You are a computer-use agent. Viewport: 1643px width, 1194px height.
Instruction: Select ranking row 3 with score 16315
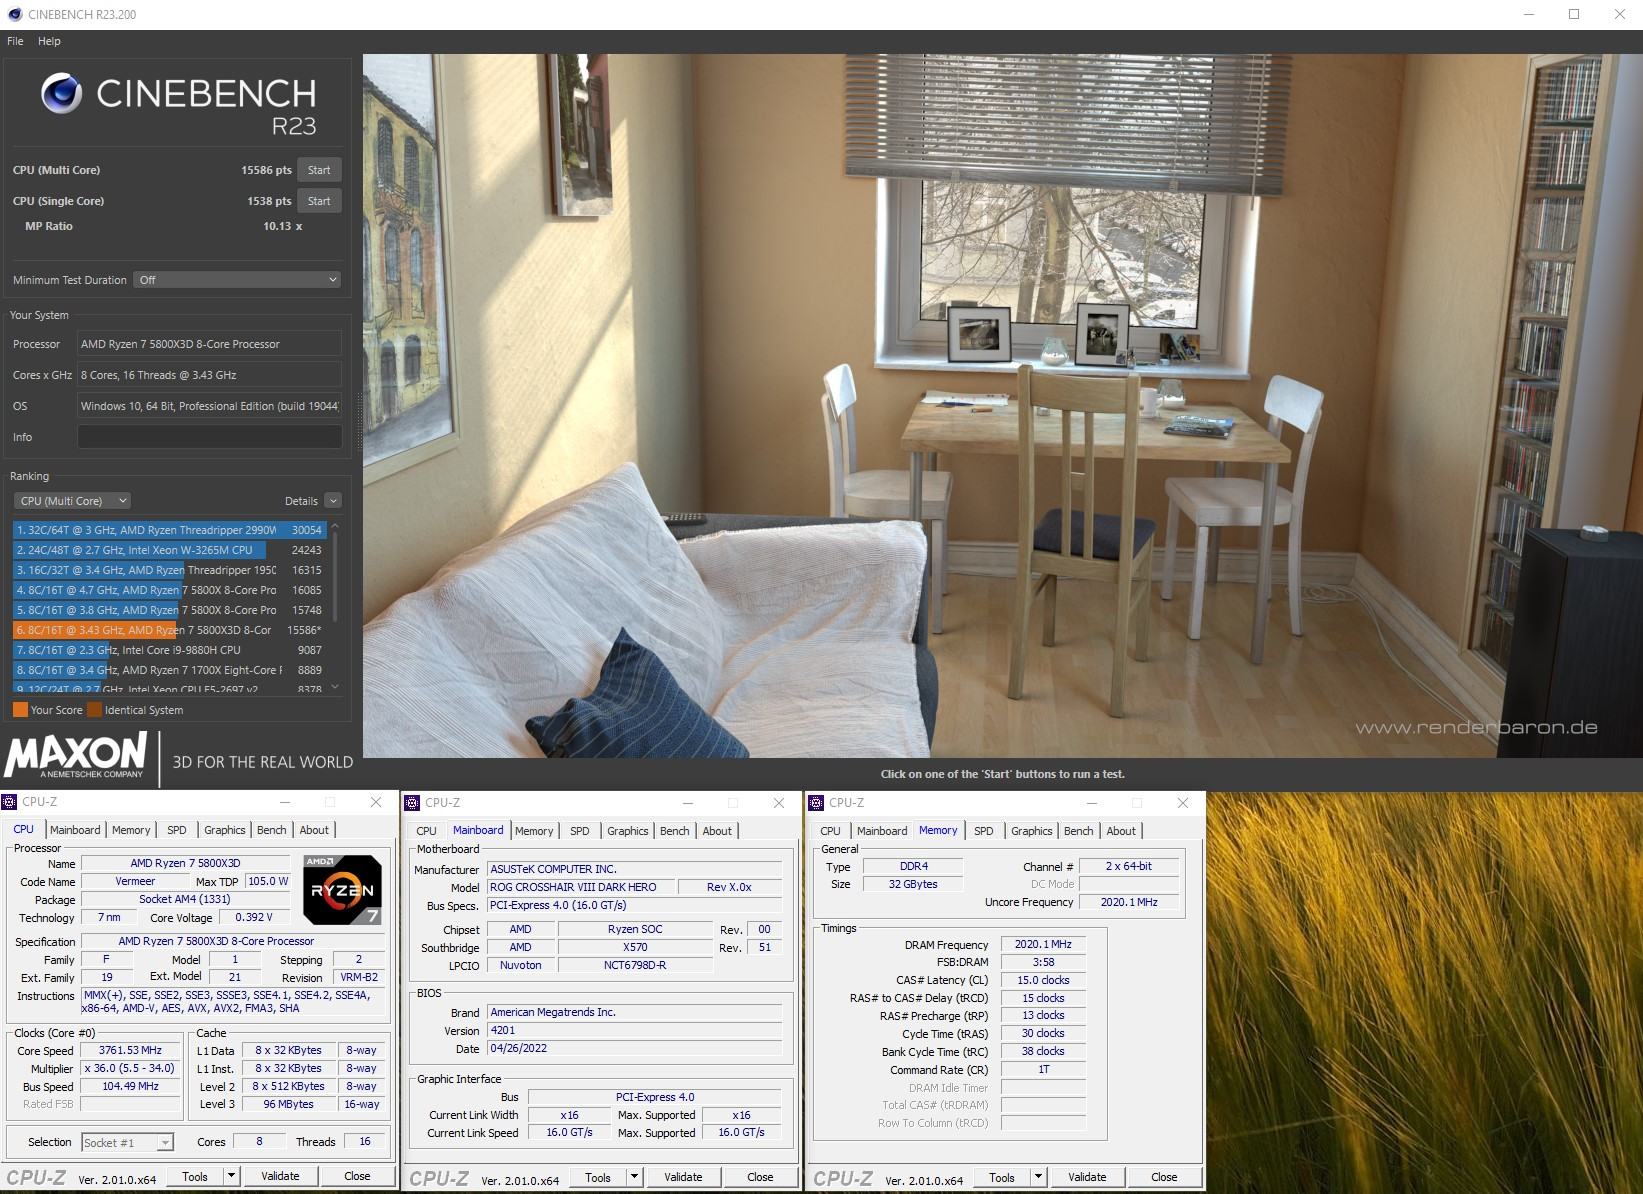click(169, 570)
